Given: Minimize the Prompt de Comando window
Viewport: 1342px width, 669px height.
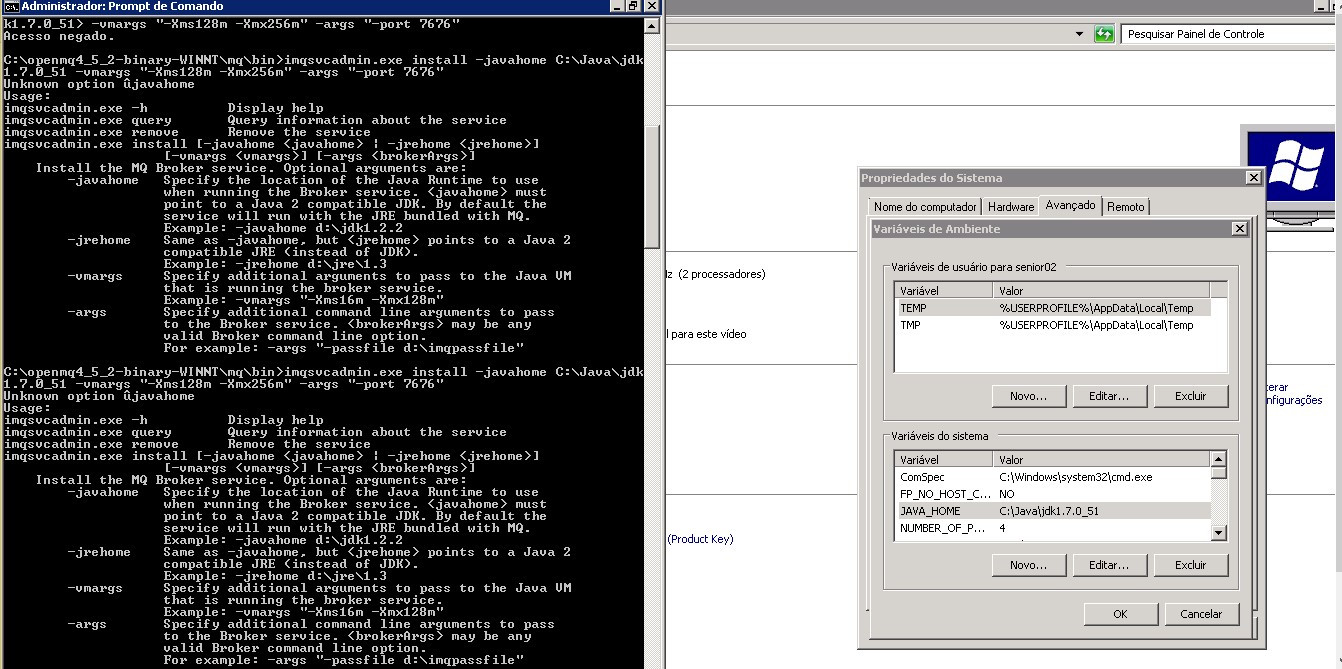Looking at the screenshot, I should (x=618, y=7).
